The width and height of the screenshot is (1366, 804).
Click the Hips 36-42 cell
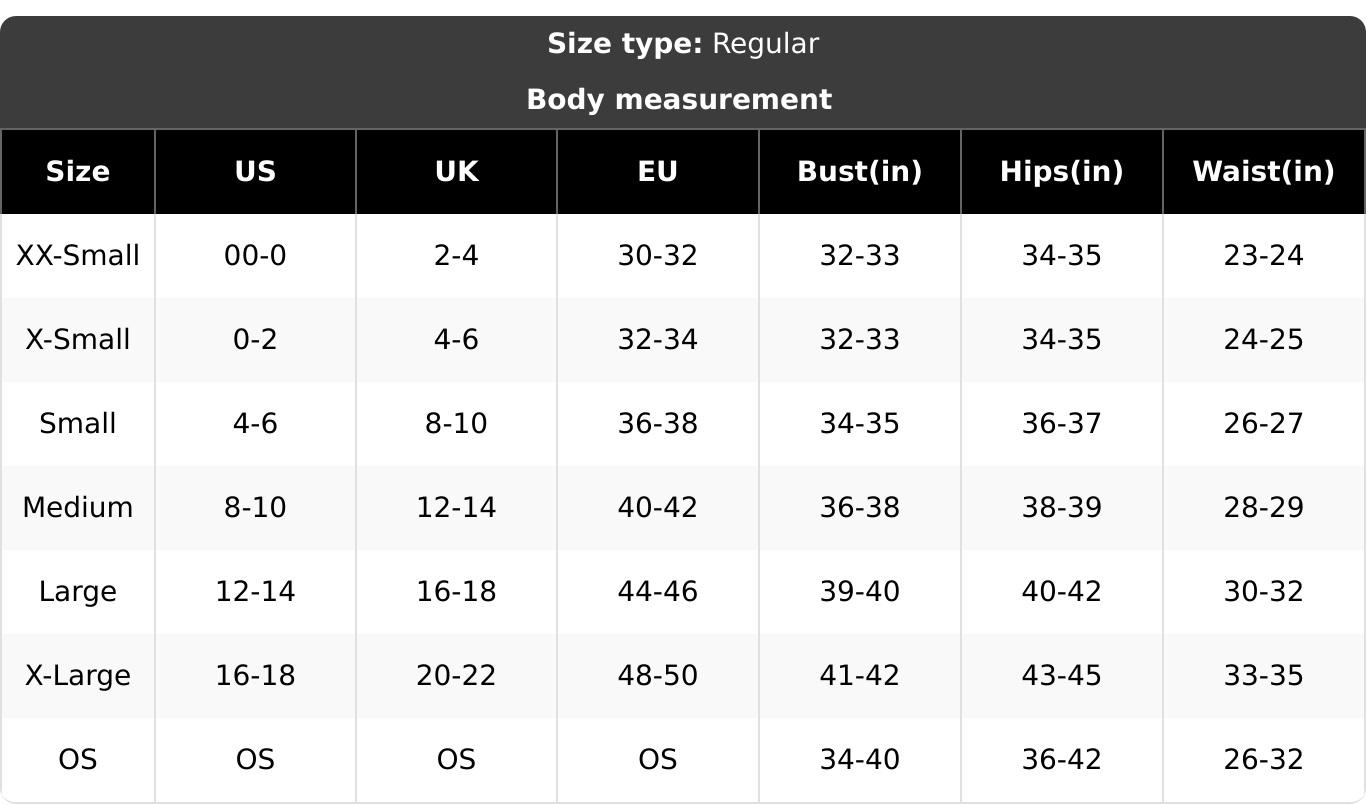pos(1061,759)
